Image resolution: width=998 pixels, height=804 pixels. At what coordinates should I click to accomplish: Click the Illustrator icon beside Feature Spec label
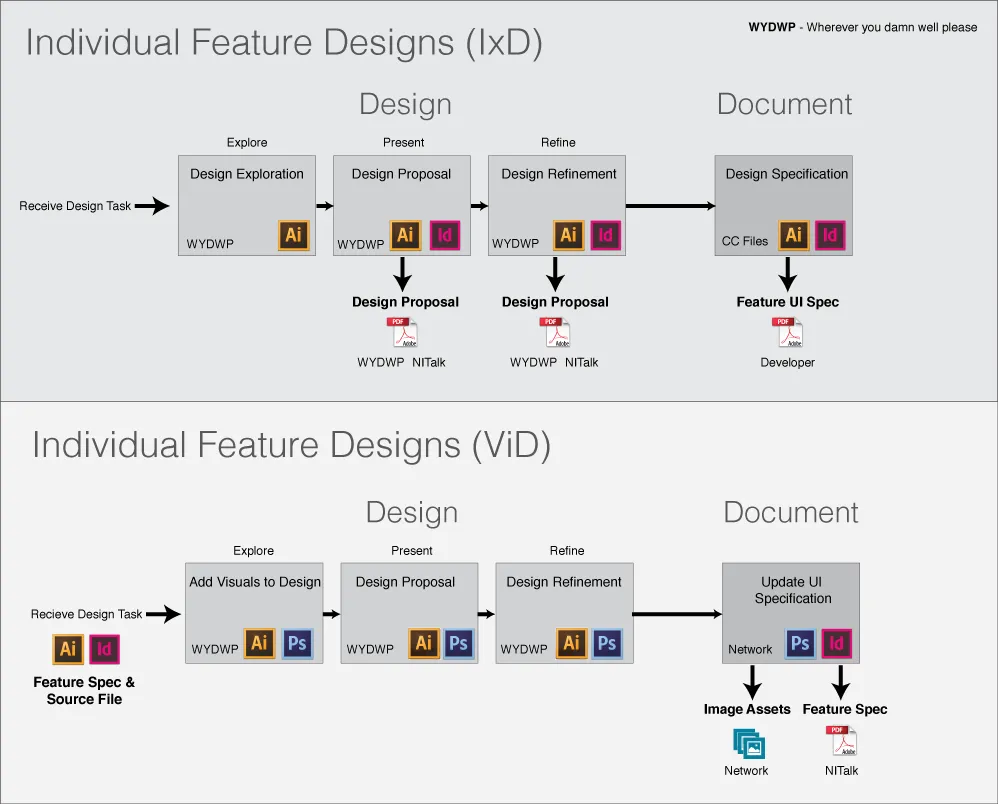click(x=67, y=649)
